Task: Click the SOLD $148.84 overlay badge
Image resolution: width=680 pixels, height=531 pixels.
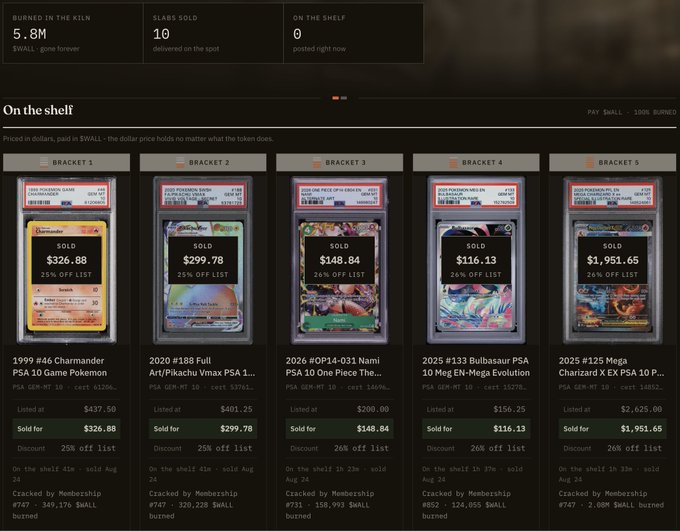Action: [x=340, y=260]
